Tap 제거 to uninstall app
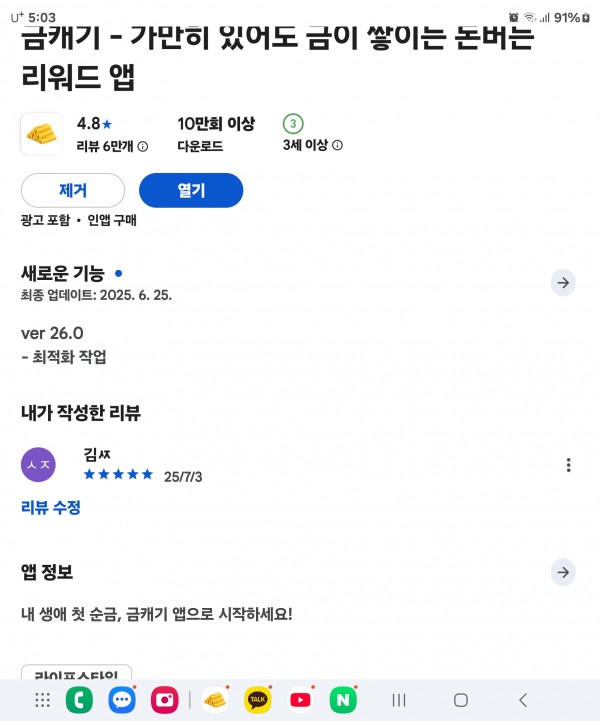 click(x=73, y=190)
